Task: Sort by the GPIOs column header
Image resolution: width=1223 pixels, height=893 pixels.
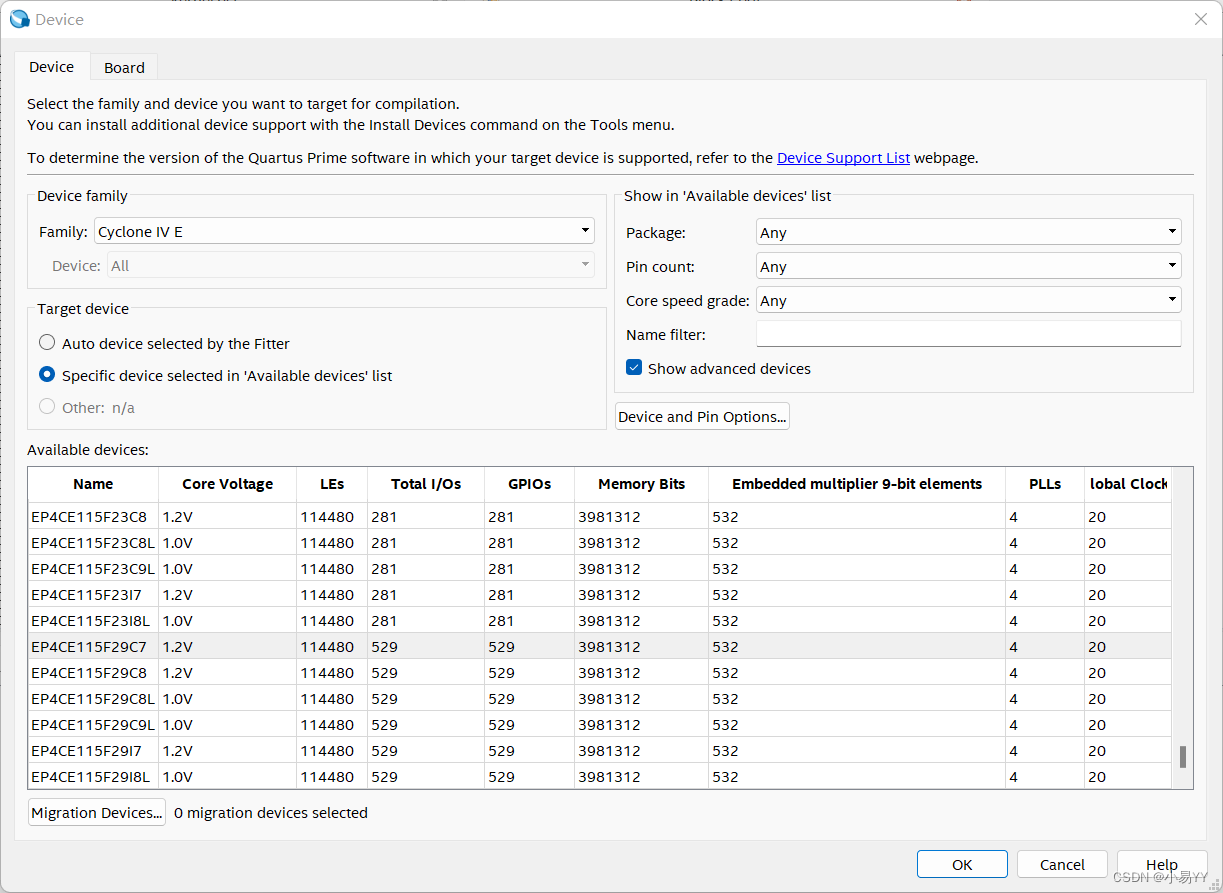Action: point(529,483)
